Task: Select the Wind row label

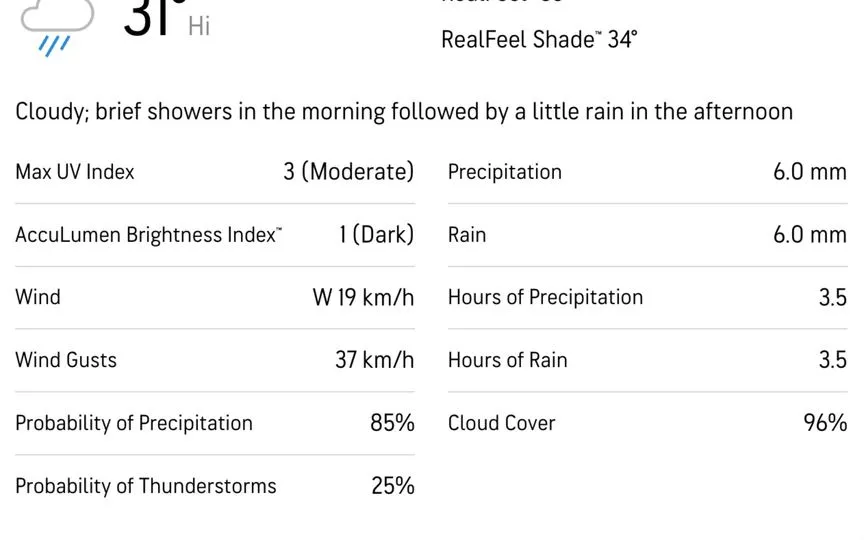Action: pos(38,297)
